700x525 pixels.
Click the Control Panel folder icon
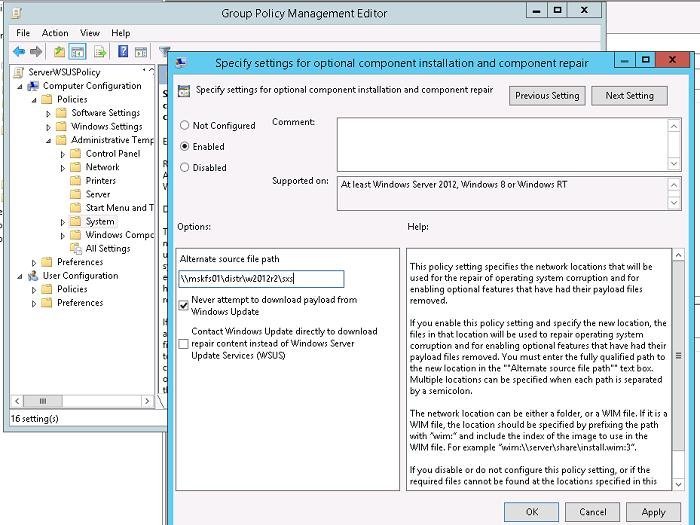coord(76,154)
